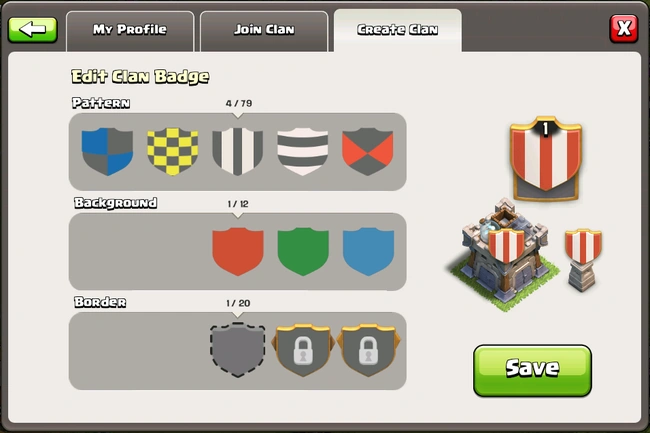The image size is (650, 433).
Task: Go back using the green arrow button
Action: (x=32, y=30)
